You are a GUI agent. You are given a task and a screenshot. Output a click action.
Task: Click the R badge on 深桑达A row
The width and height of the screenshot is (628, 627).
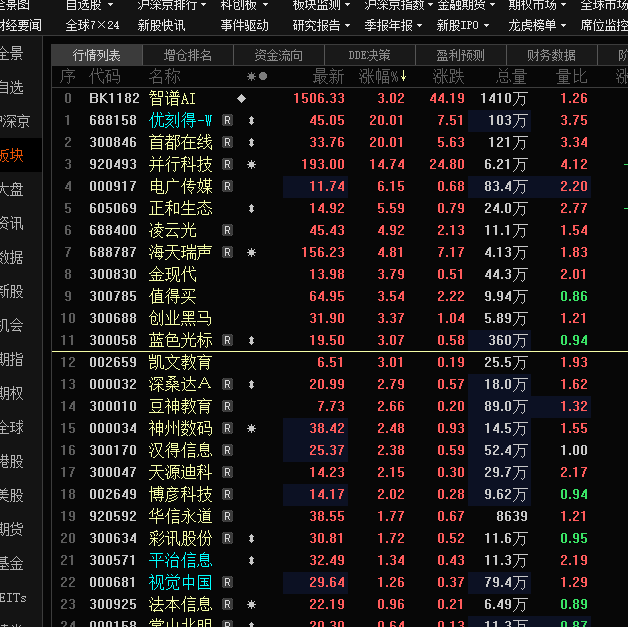pyautogui.click(x=227, y=384)
